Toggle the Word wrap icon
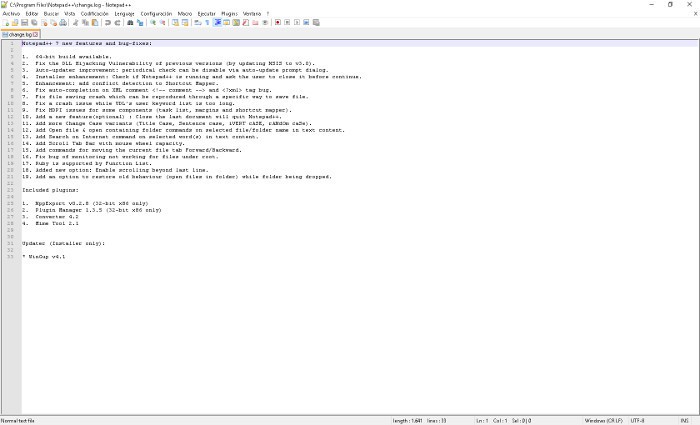700x425 pixels. pyautogui.click(x=197, y=22)
